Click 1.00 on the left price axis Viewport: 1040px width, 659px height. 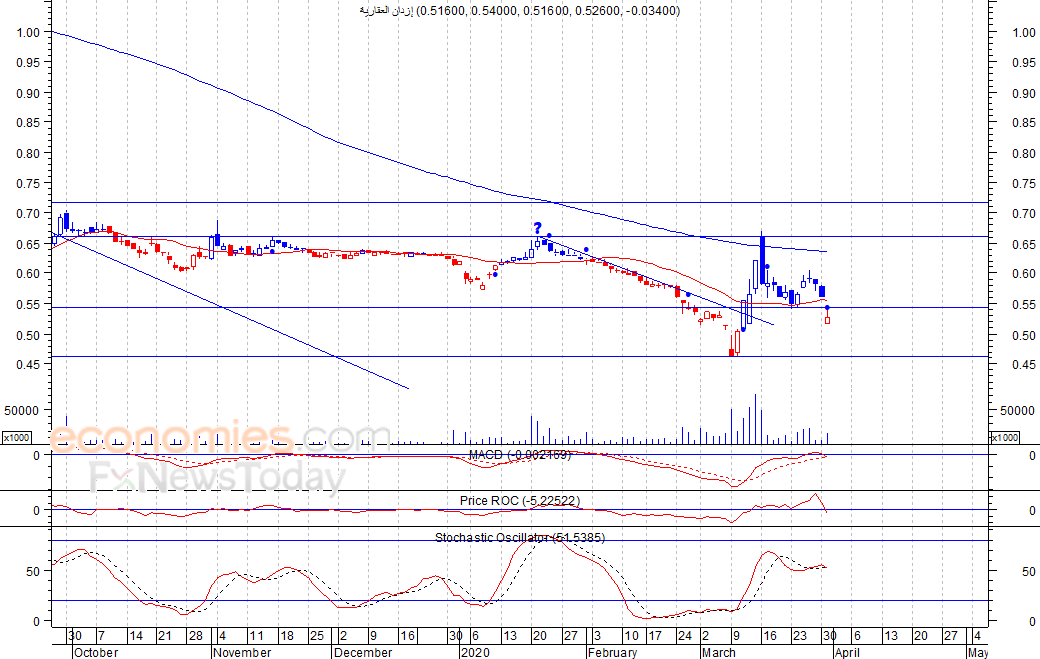[x=29, y=32]
